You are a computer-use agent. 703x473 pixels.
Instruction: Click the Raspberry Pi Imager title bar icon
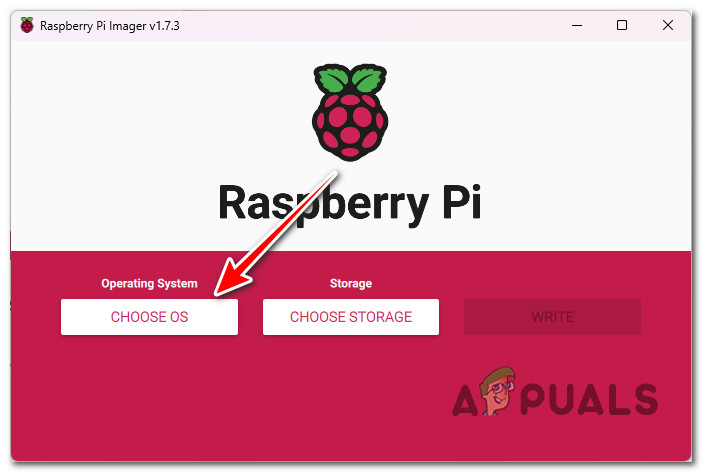click(27, 25)
